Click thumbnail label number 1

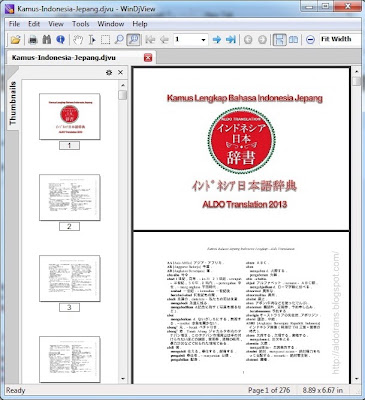69,145
